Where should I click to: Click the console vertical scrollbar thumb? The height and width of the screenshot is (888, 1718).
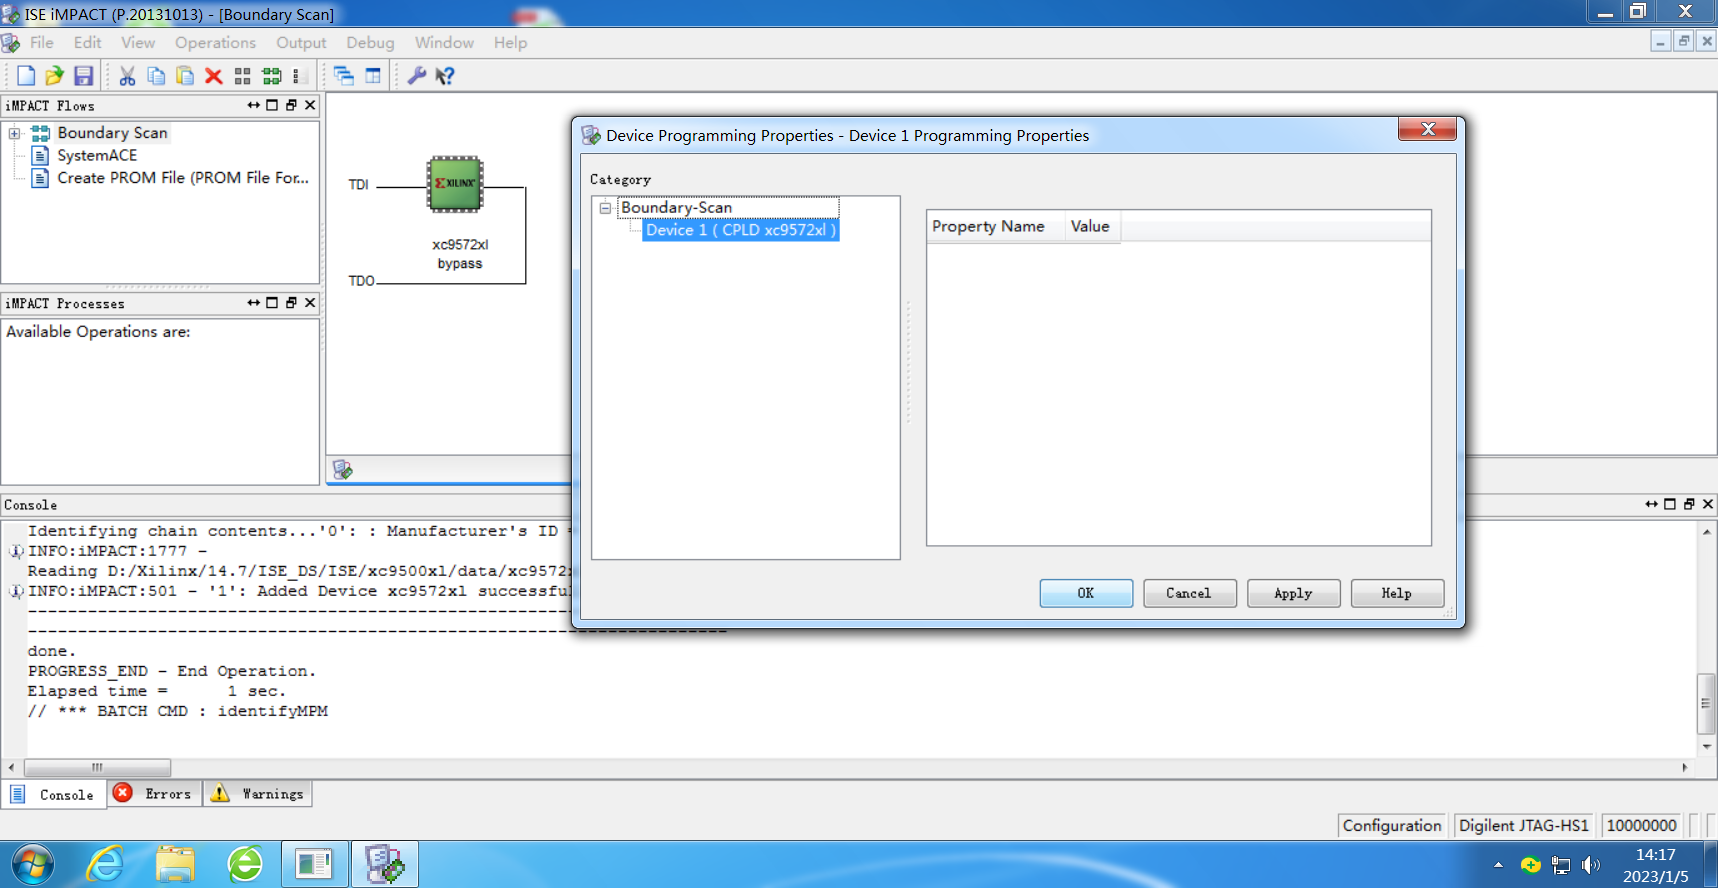[x=1706, y=704]
